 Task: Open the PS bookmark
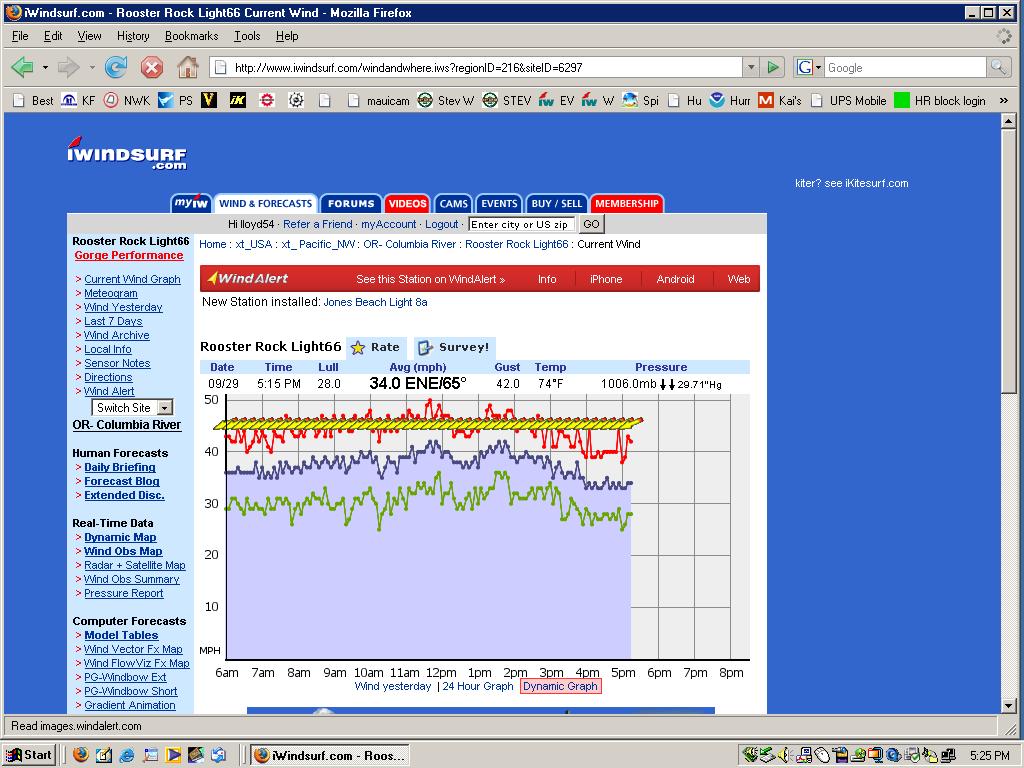176,101
